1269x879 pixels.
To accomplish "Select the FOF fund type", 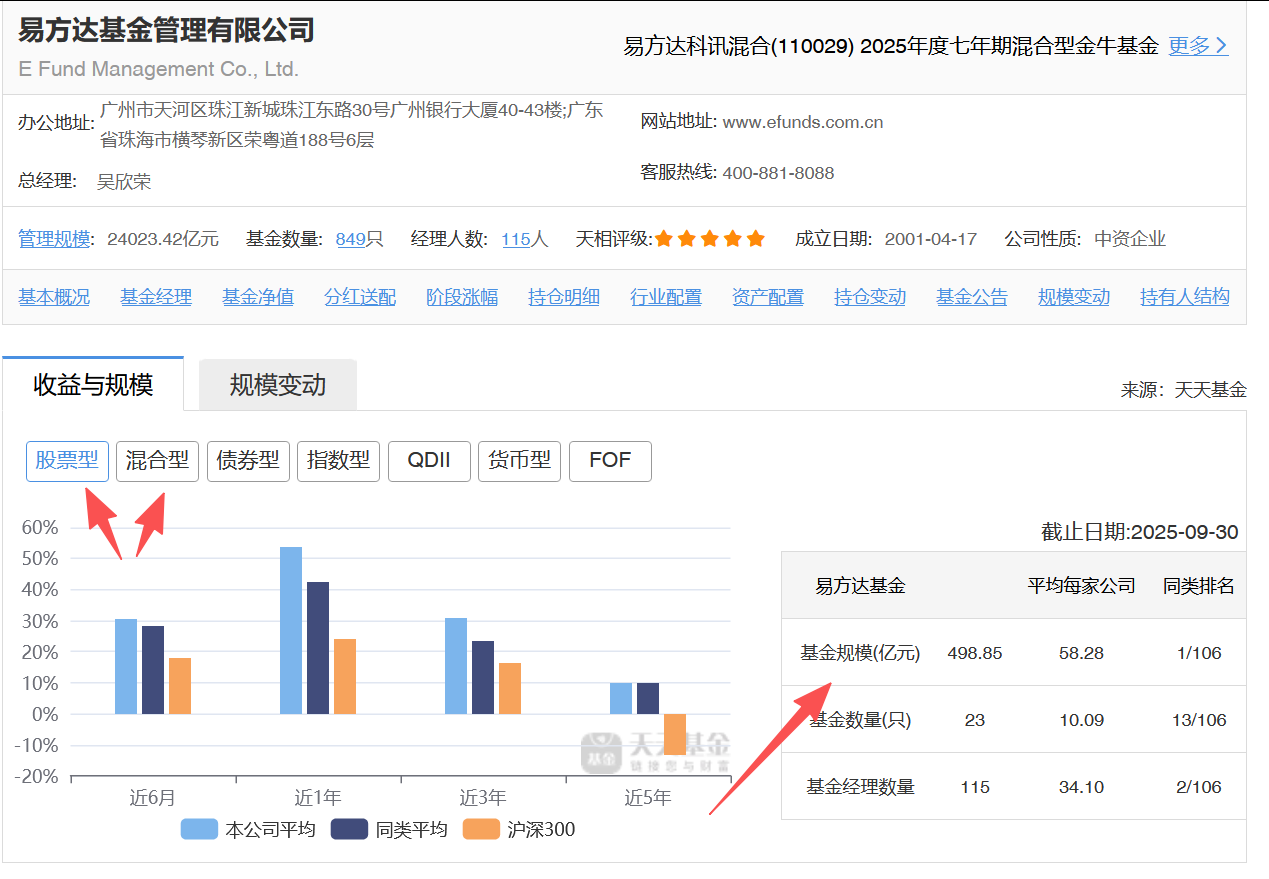I will pos(610,461).
